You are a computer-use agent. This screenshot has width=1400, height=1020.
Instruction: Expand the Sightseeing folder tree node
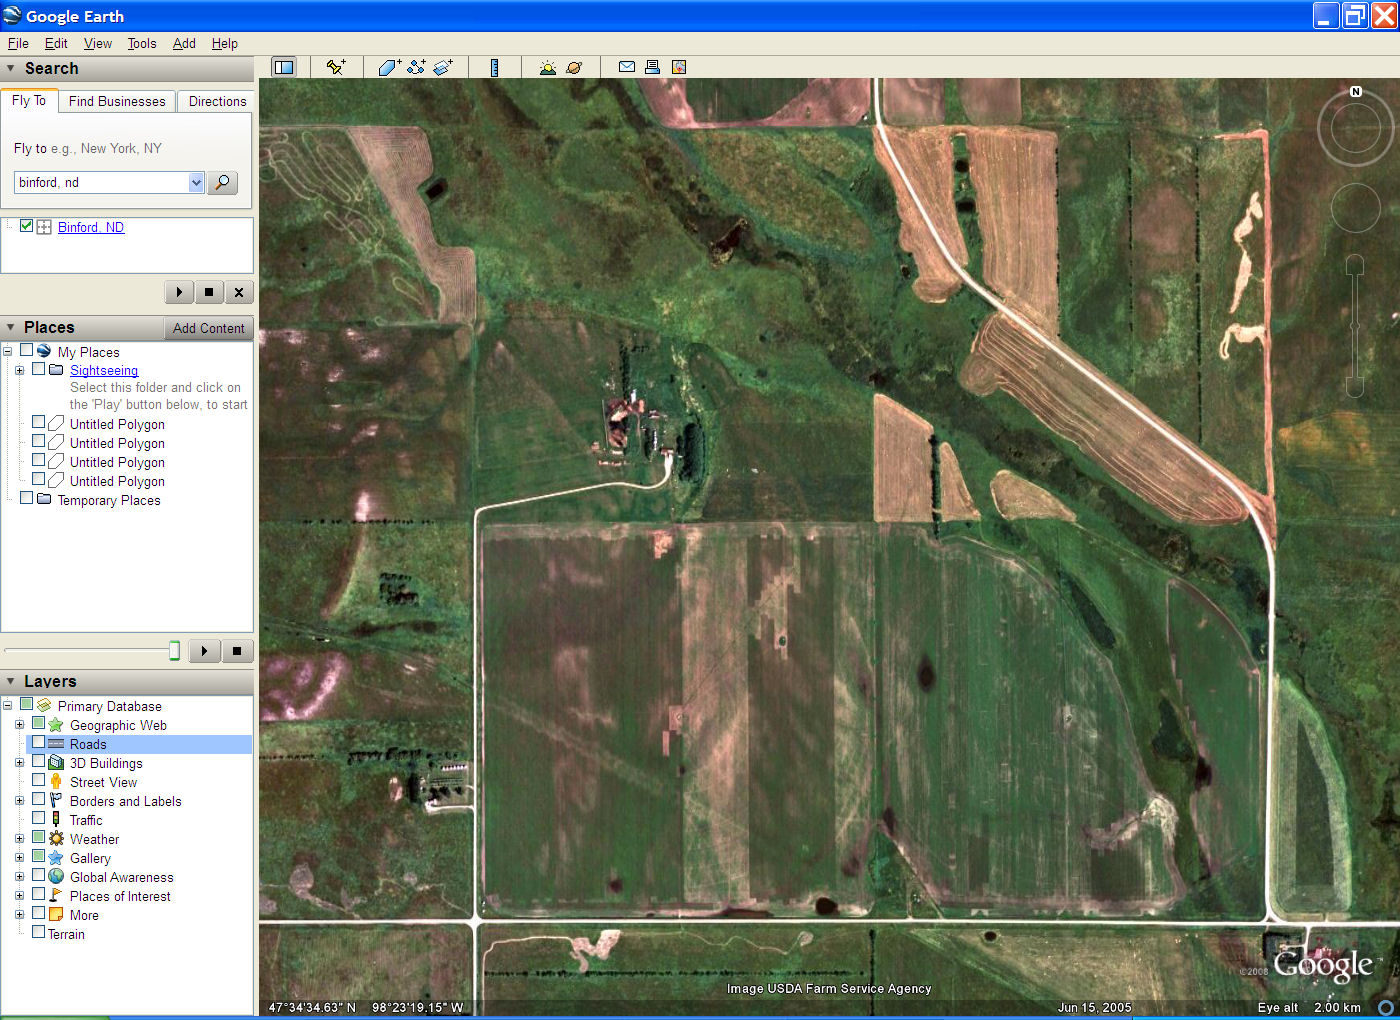tap(19, 370)
